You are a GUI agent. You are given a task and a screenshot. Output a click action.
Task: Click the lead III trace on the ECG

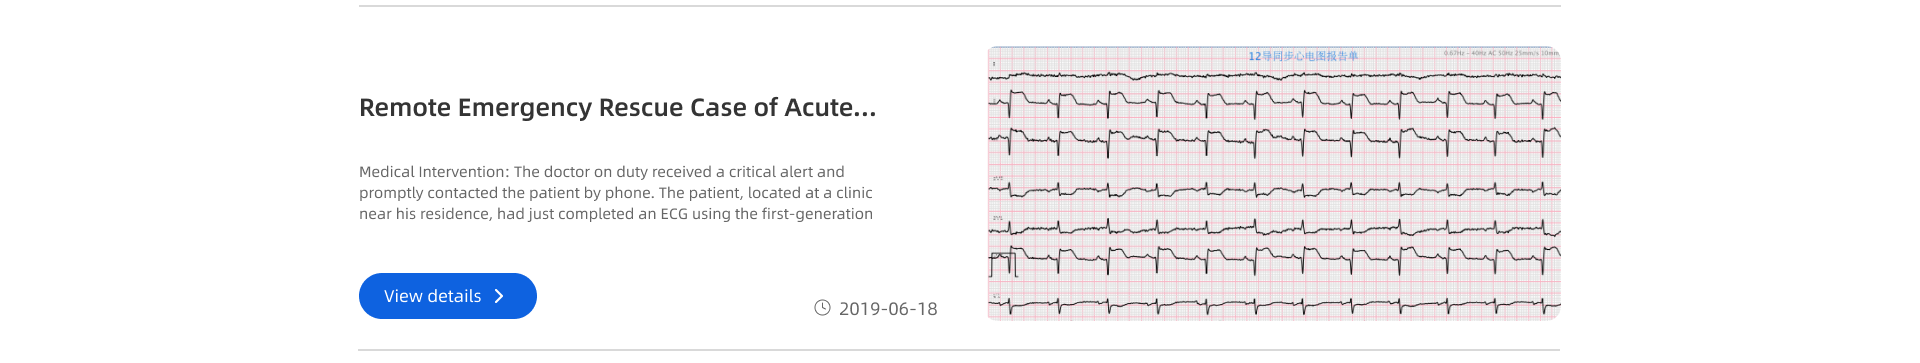tap(1274, 141)
